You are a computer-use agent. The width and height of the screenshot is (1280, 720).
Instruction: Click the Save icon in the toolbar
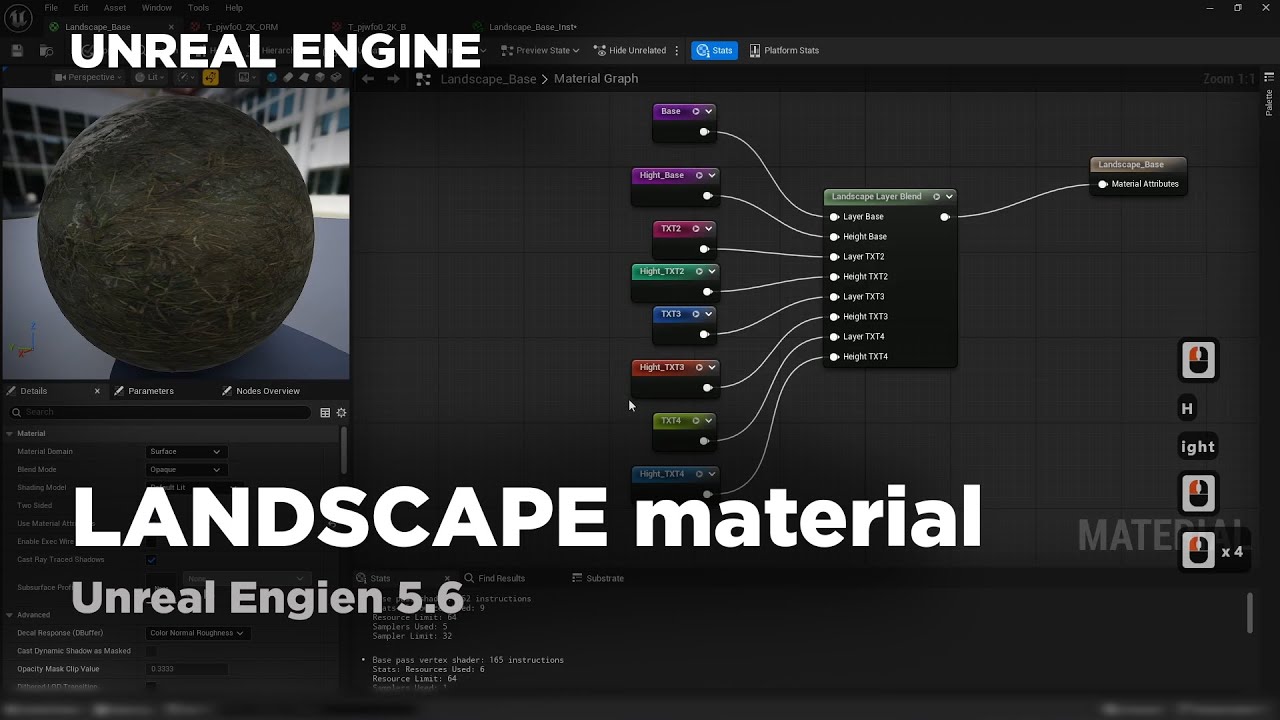pyautogui.click(x=17, y=50)
